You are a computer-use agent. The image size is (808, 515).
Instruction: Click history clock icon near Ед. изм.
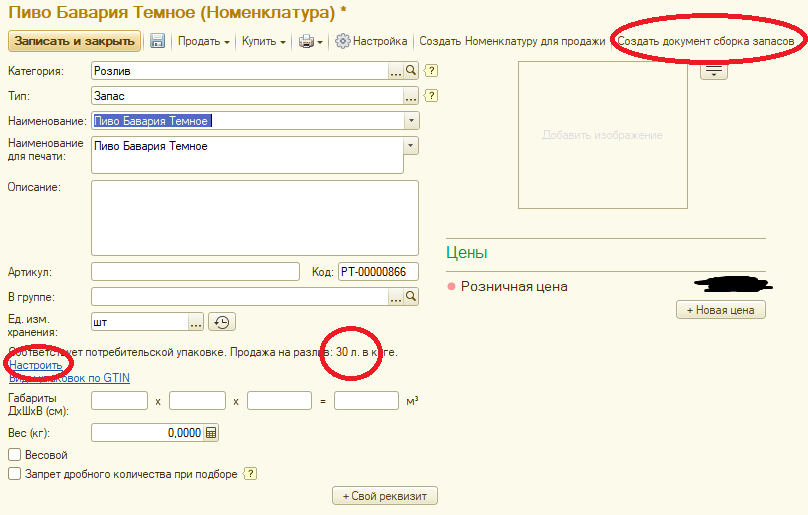[x=222, y=322]
